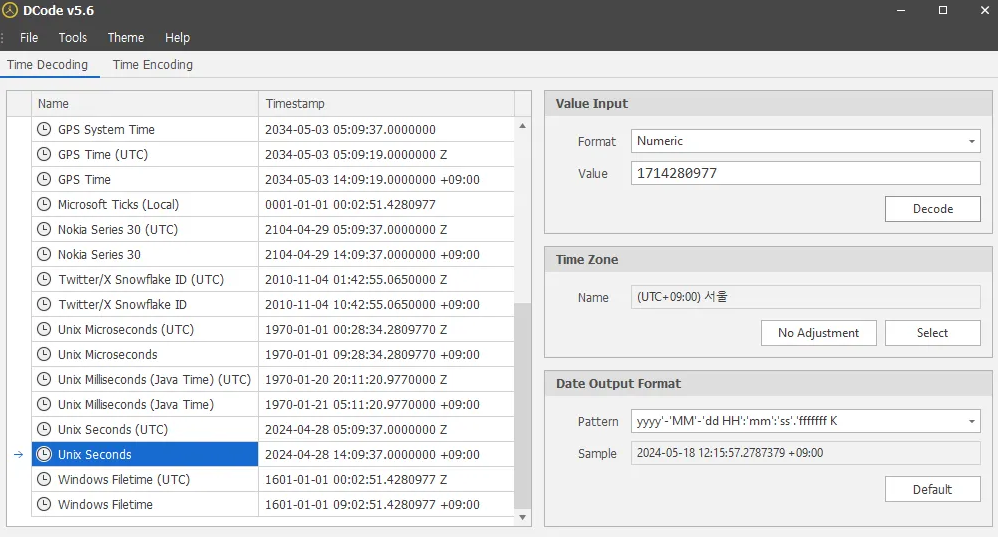Click the Select time zone button

click(932, 333)
